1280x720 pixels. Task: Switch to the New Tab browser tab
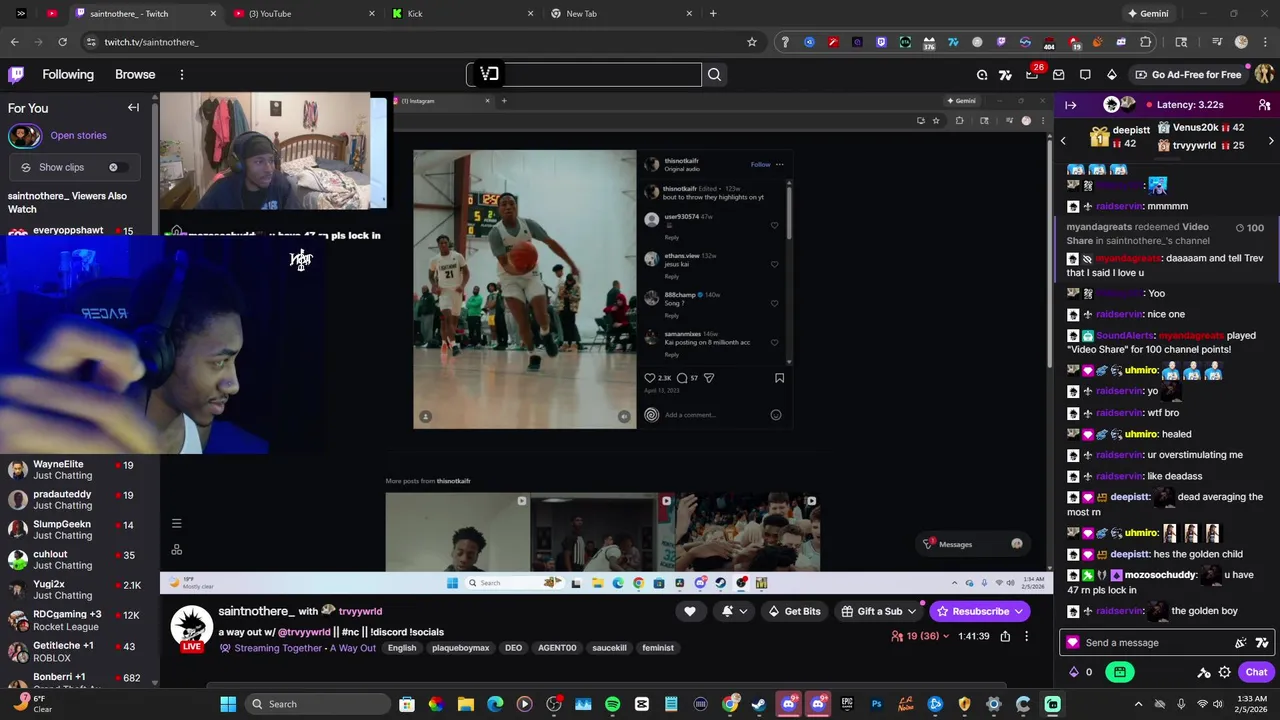(x=622, y=14)
